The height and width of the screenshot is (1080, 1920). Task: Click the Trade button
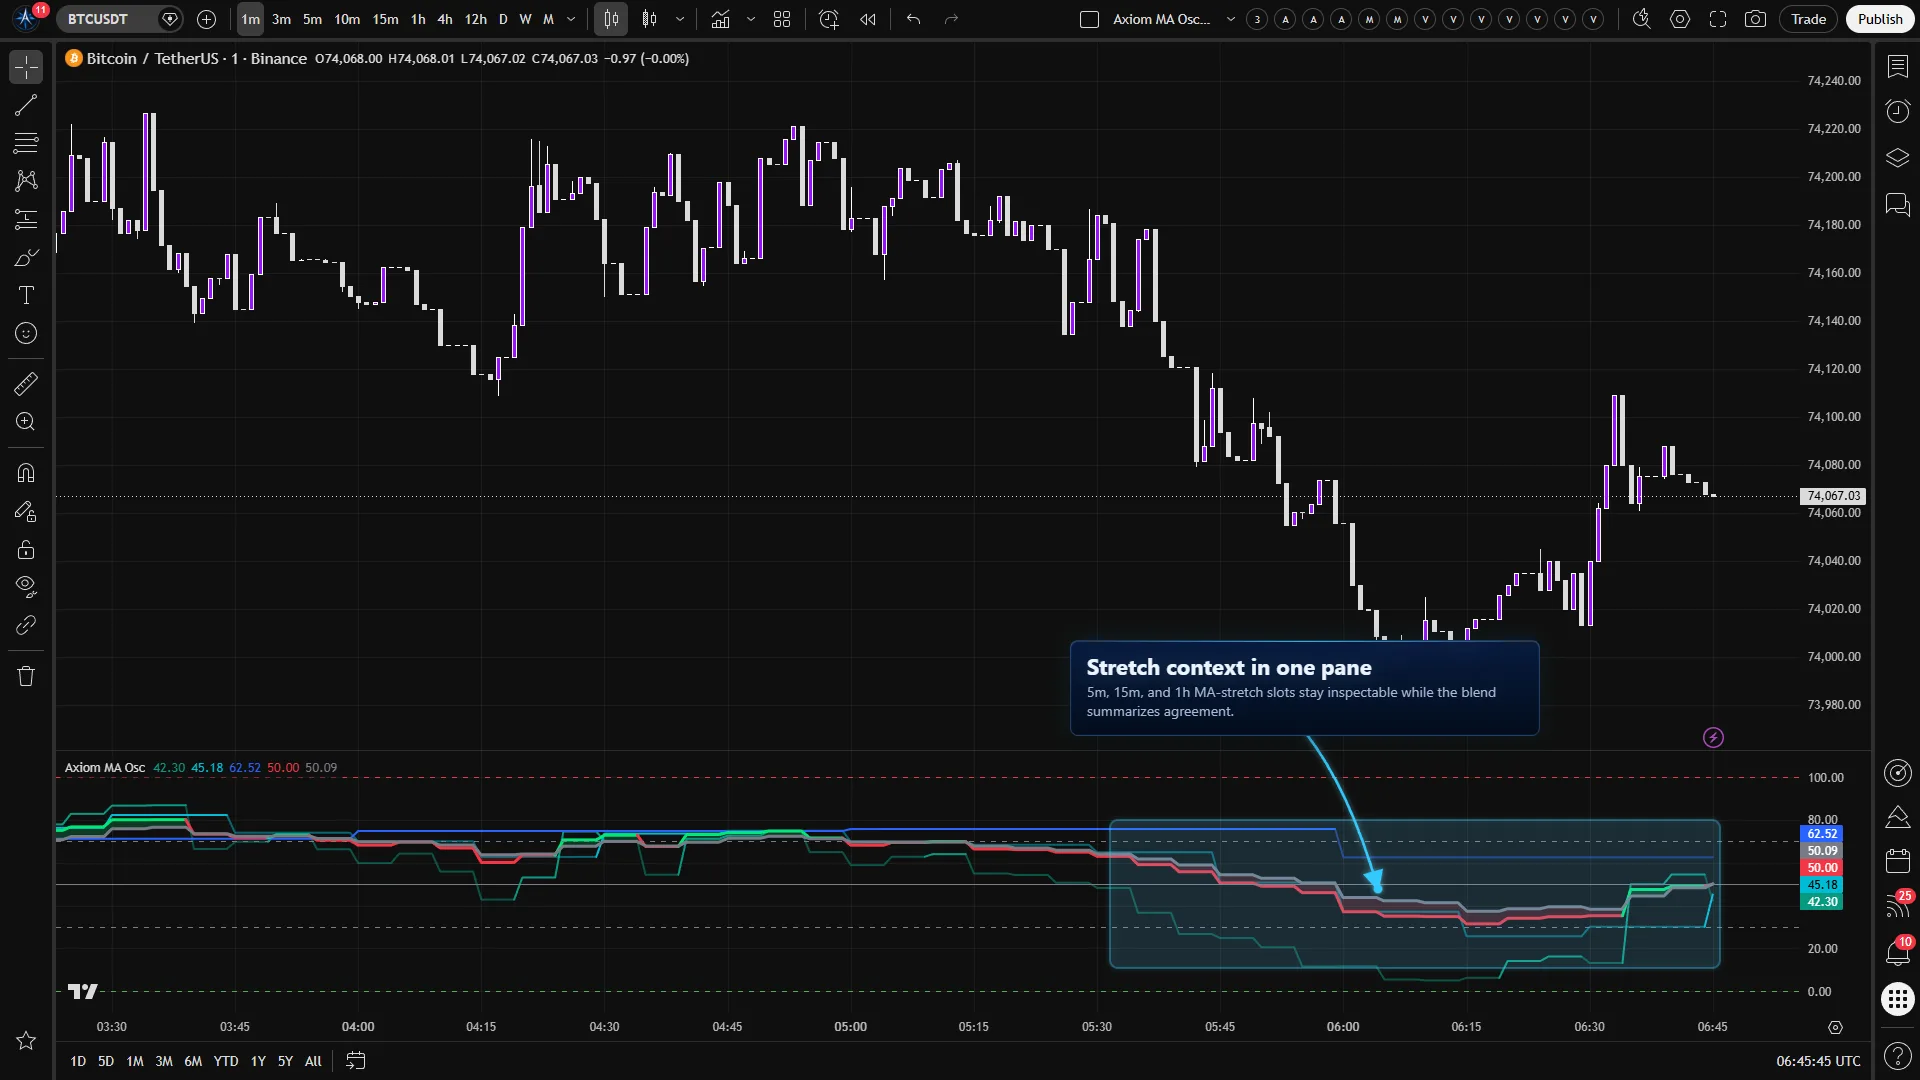point(1808,19)
